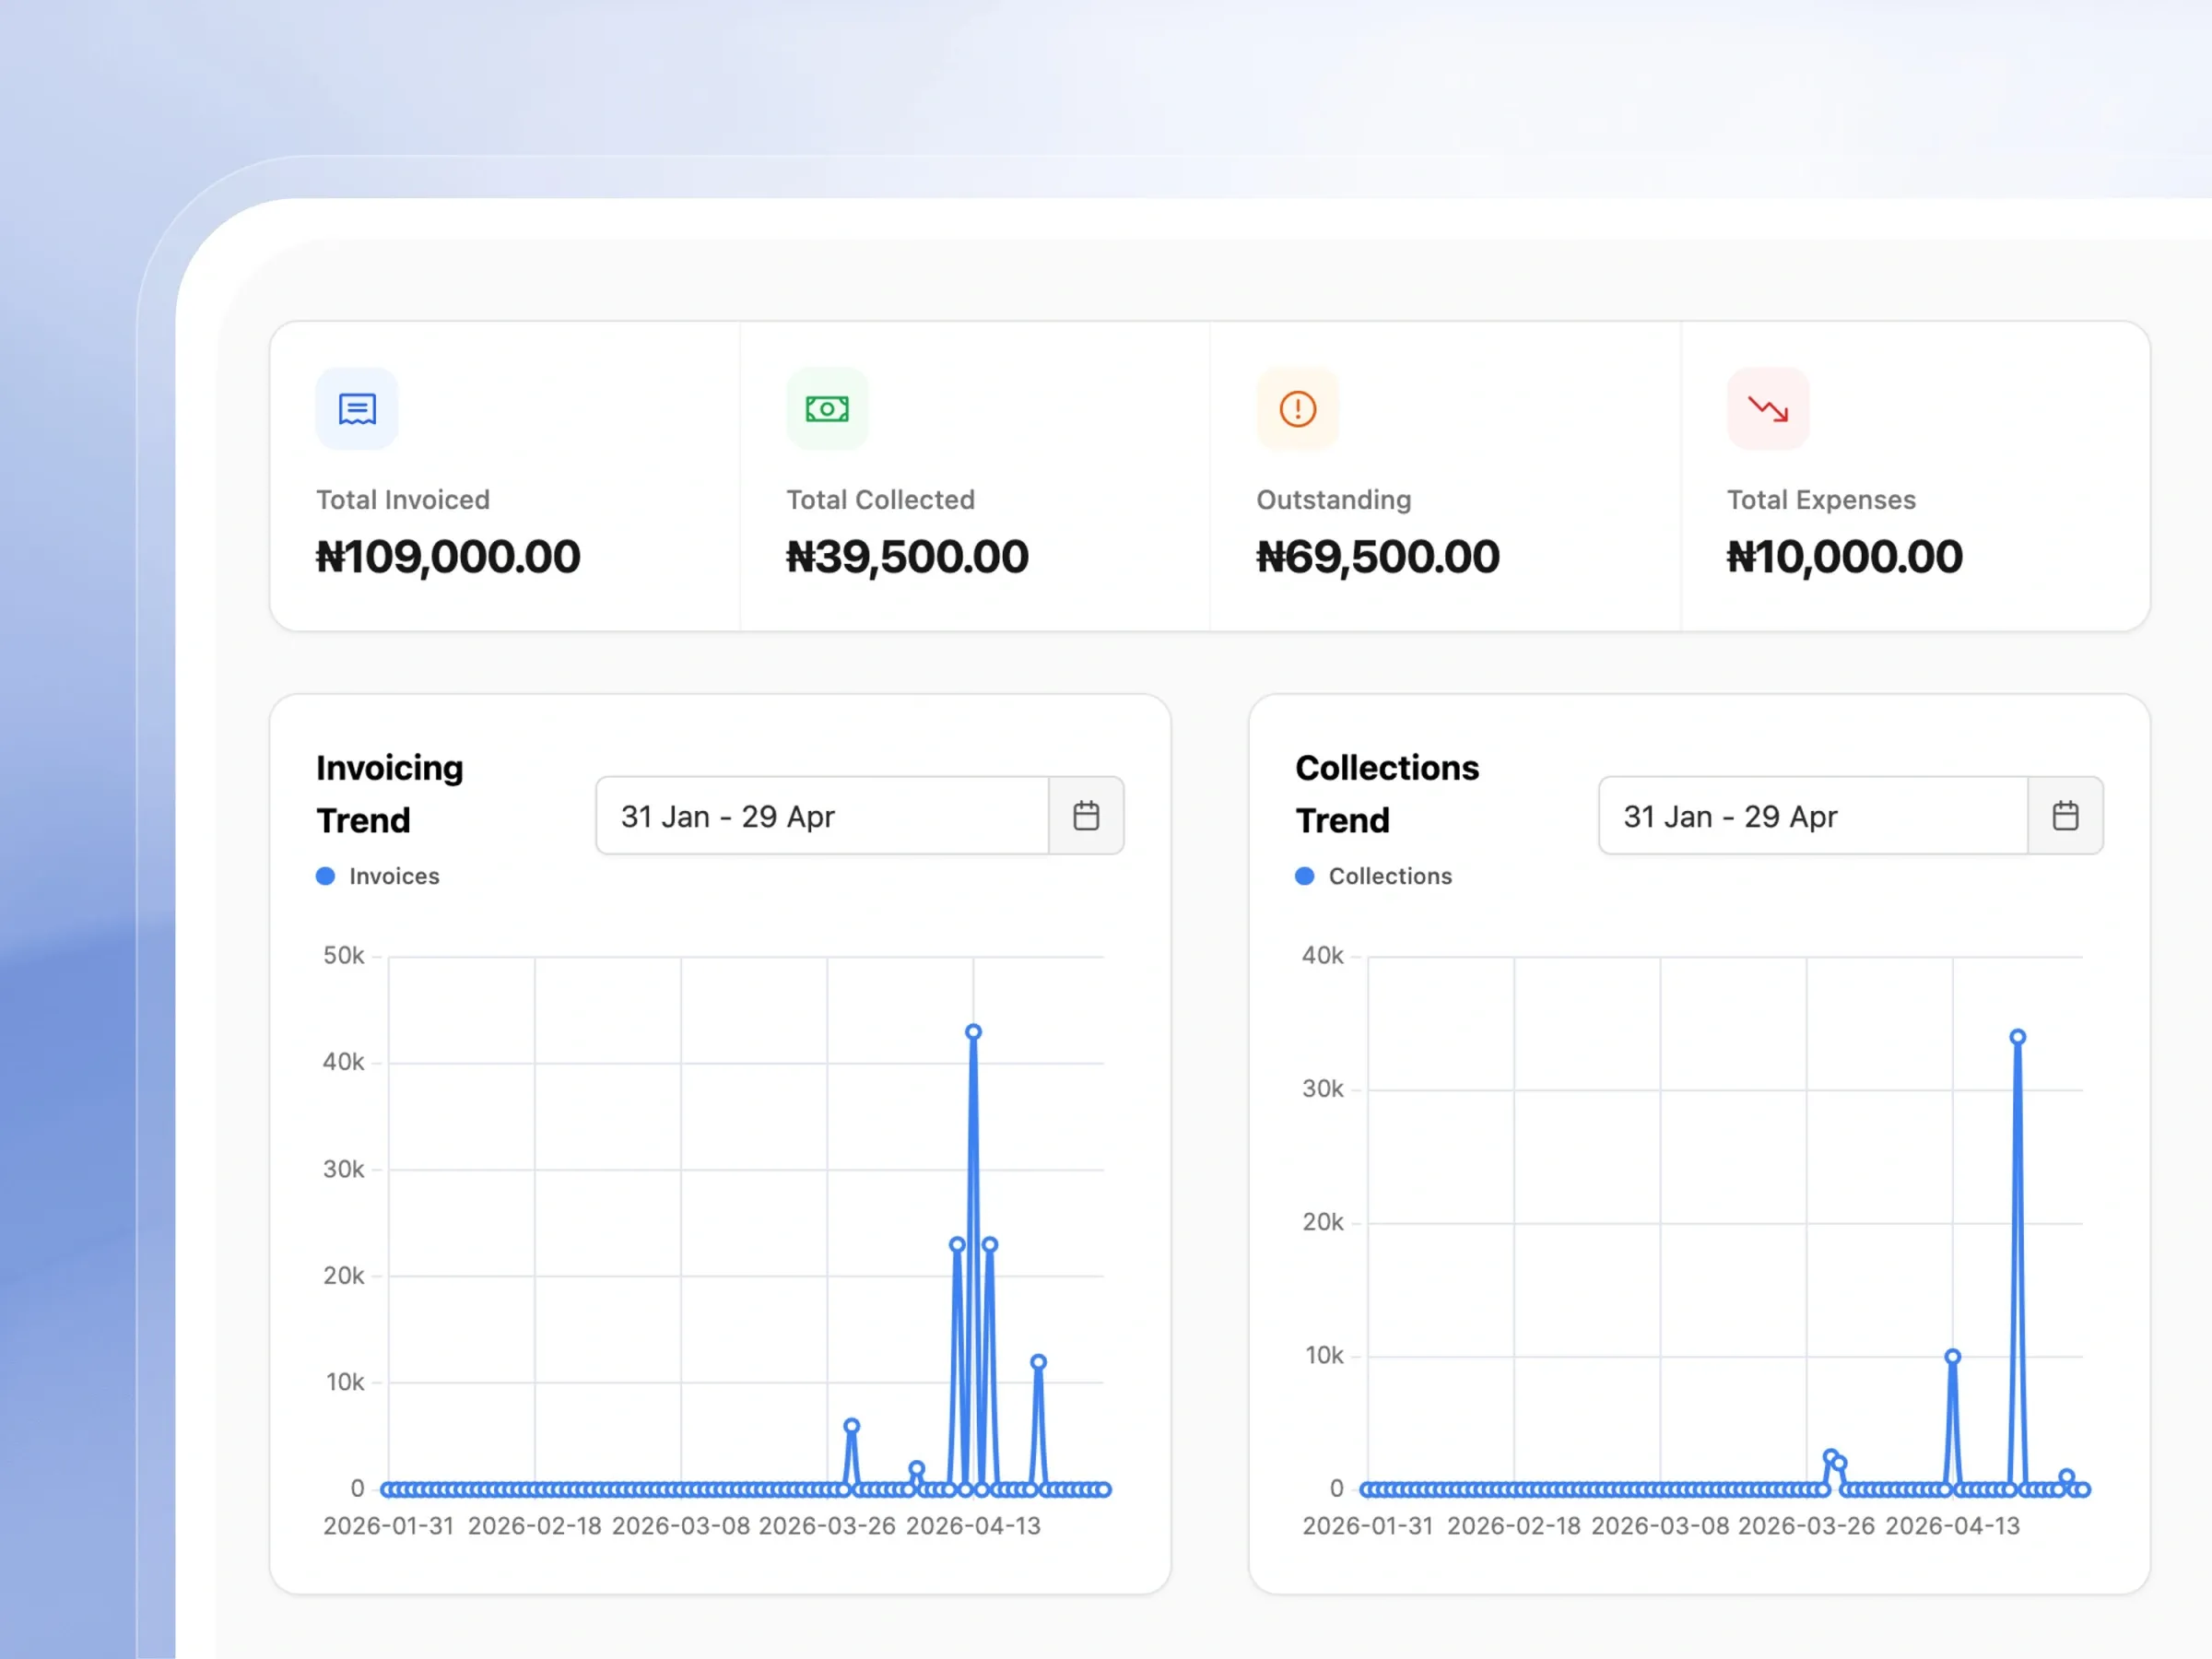This screenshot has width=2212, height=1659.
Task: Click the Invoicing Trend chart title
Action: pos(390,794)
